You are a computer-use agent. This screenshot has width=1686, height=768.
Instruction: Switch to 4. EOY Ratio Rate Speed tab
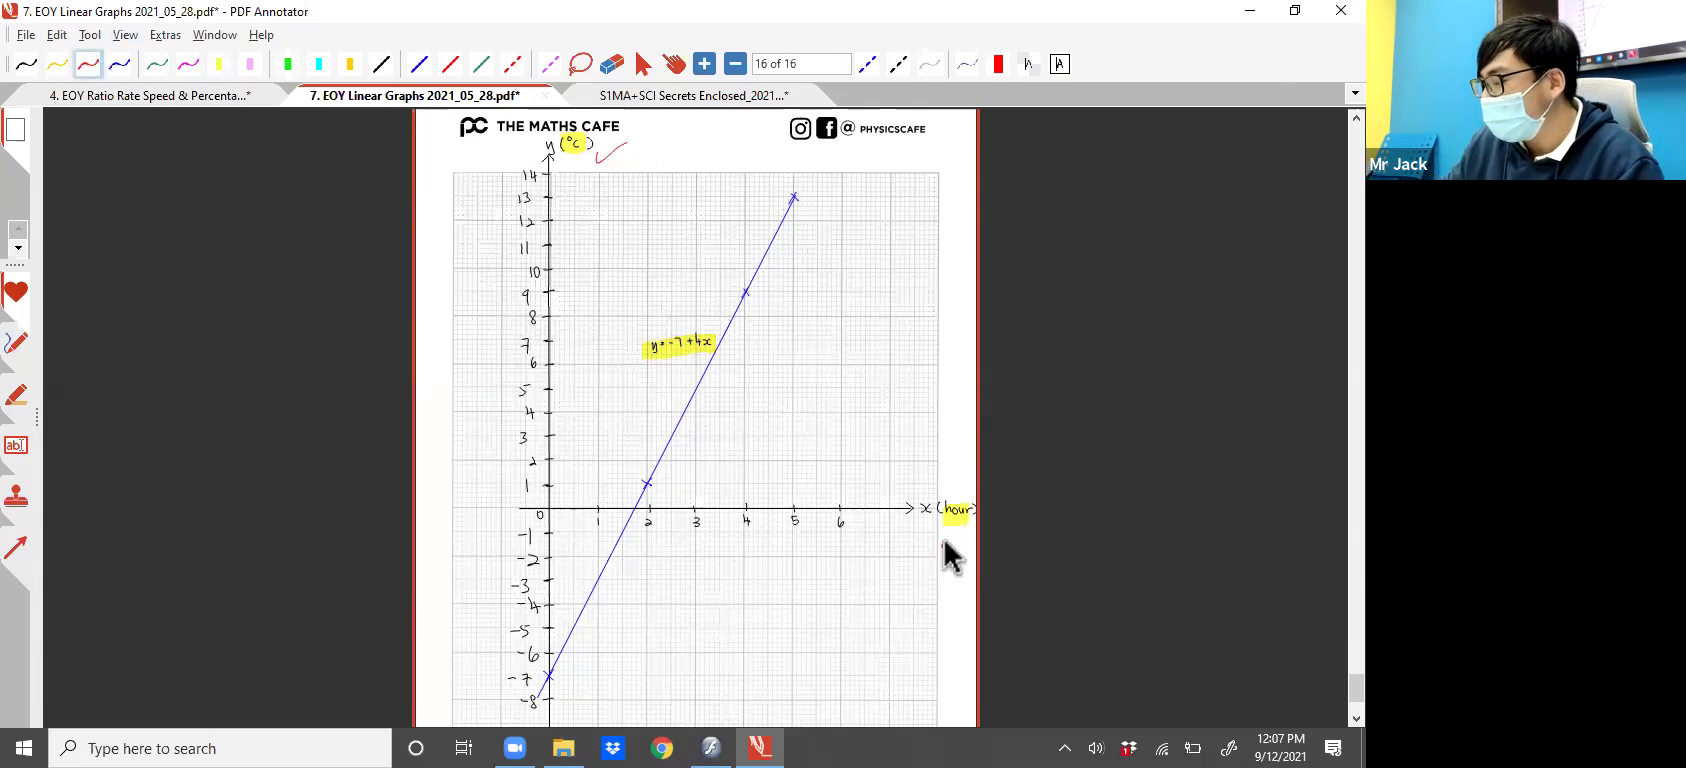(x=150, y=96)
